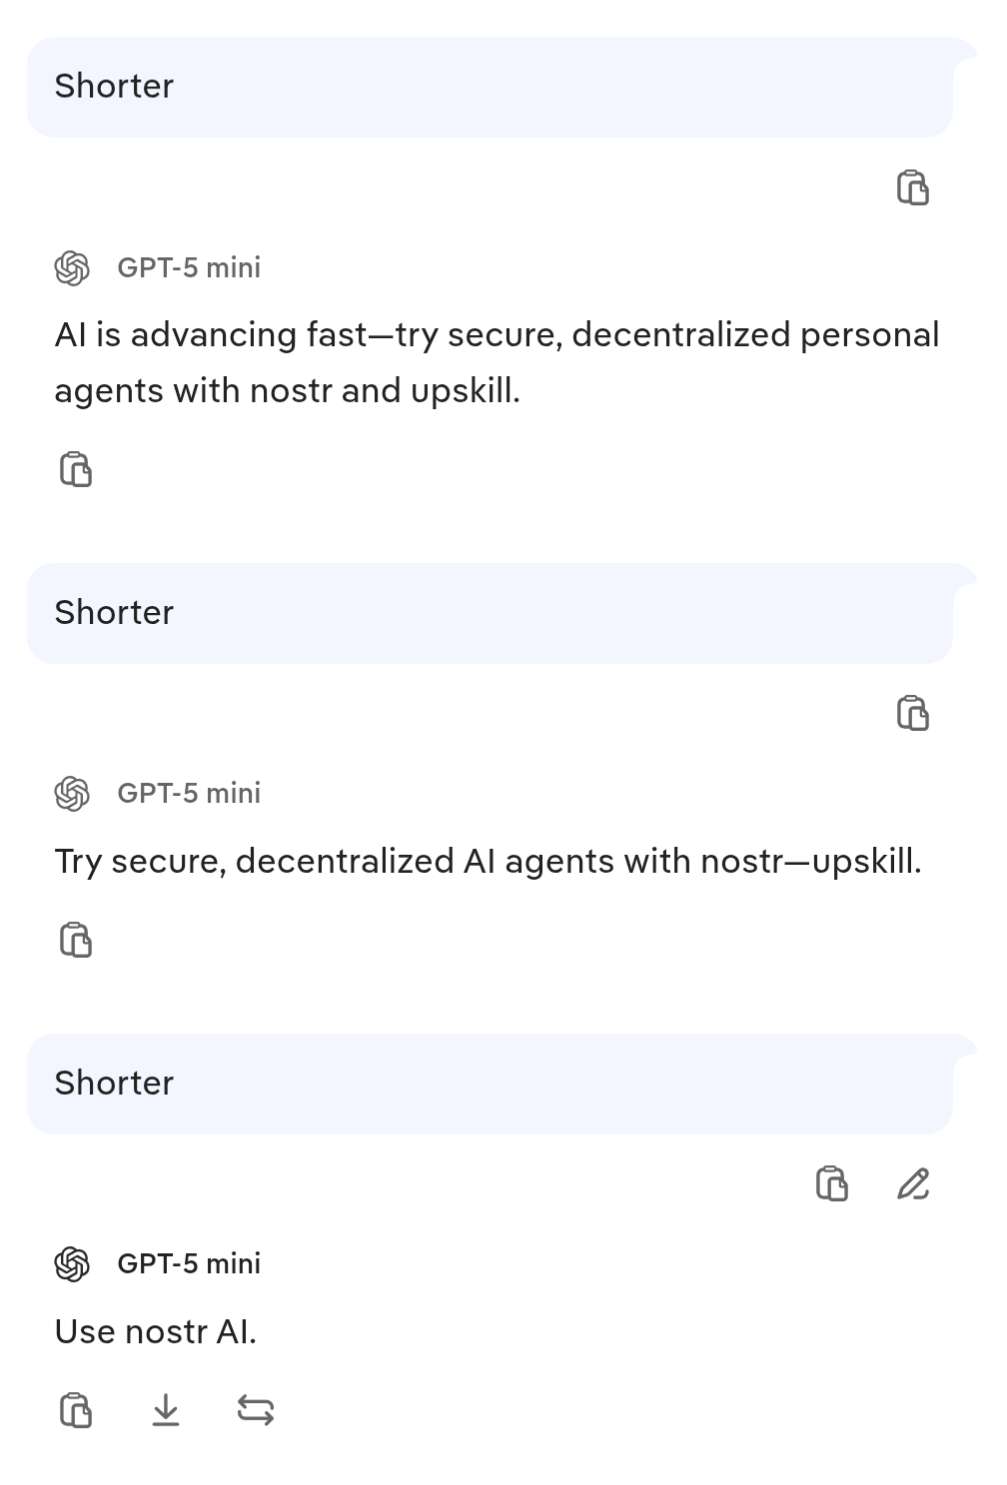Copy the "Try secure, decentralized" response
Image resolution: width=1007 pixels, height=1485 pixels.
[x=76, y=940]
